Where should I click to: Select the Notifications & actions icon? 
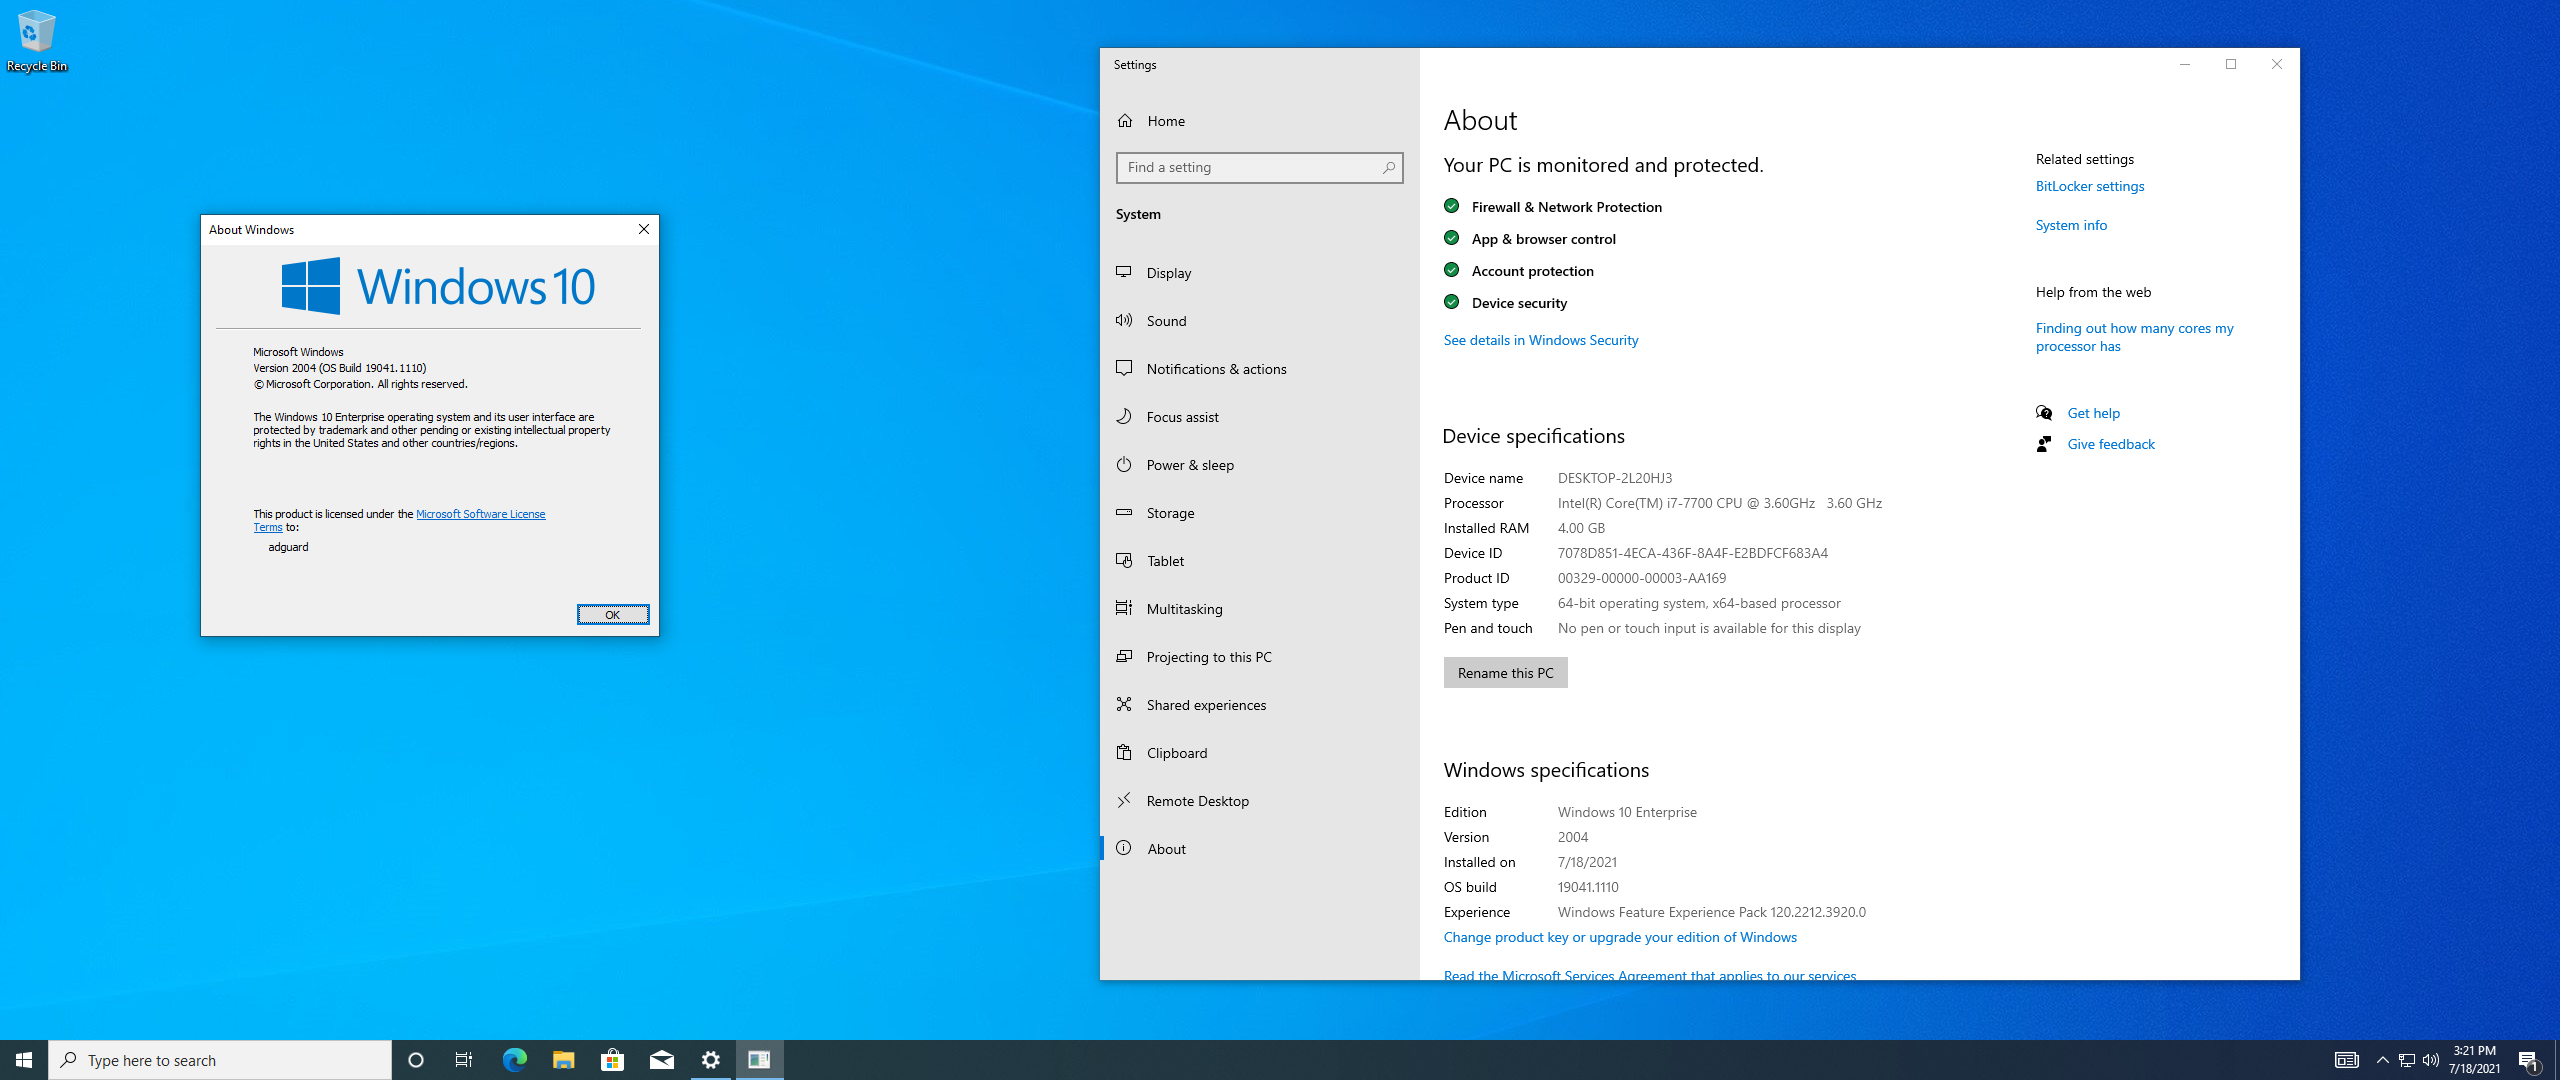pyautogui.click(x=1124, y=368)
